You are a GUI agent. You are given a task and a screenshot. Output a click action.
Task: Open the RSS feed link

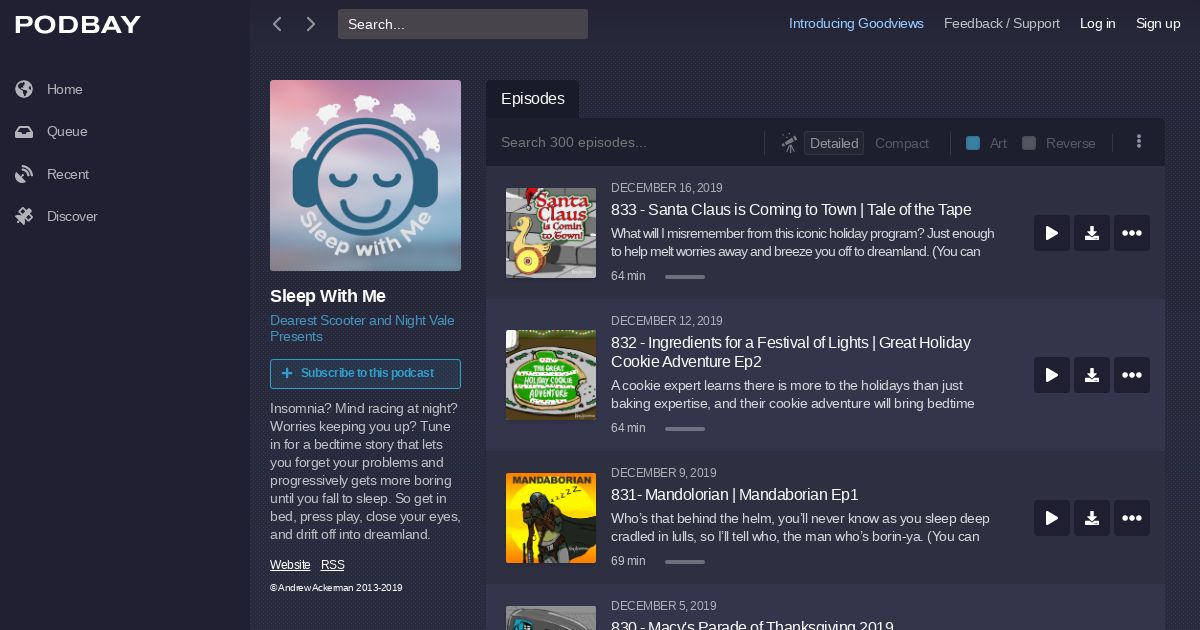[333, 565]
